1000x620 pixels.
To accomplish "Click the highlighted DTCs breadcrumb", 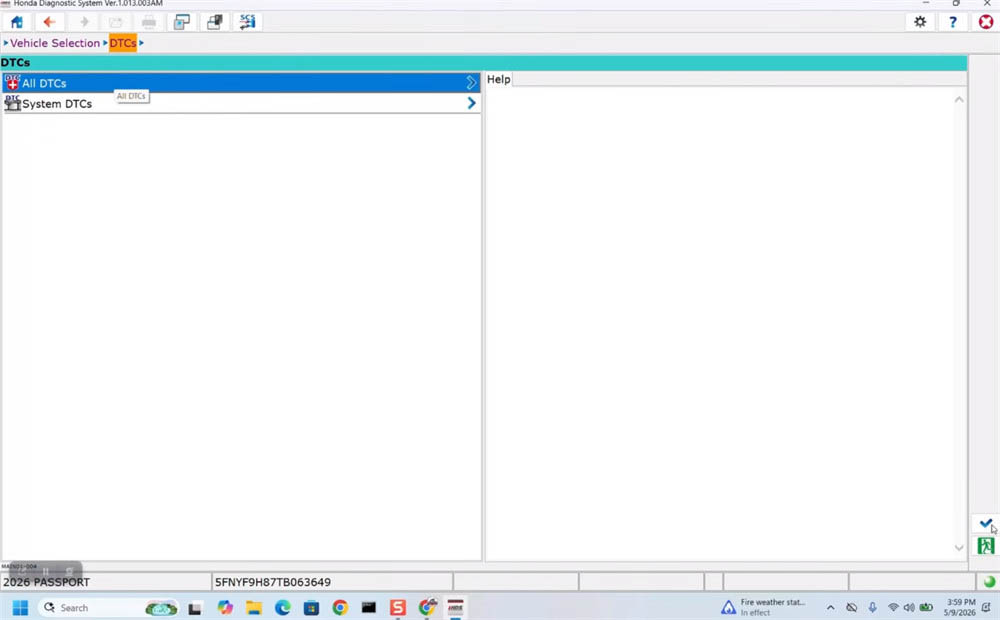I will click(122, 43).
